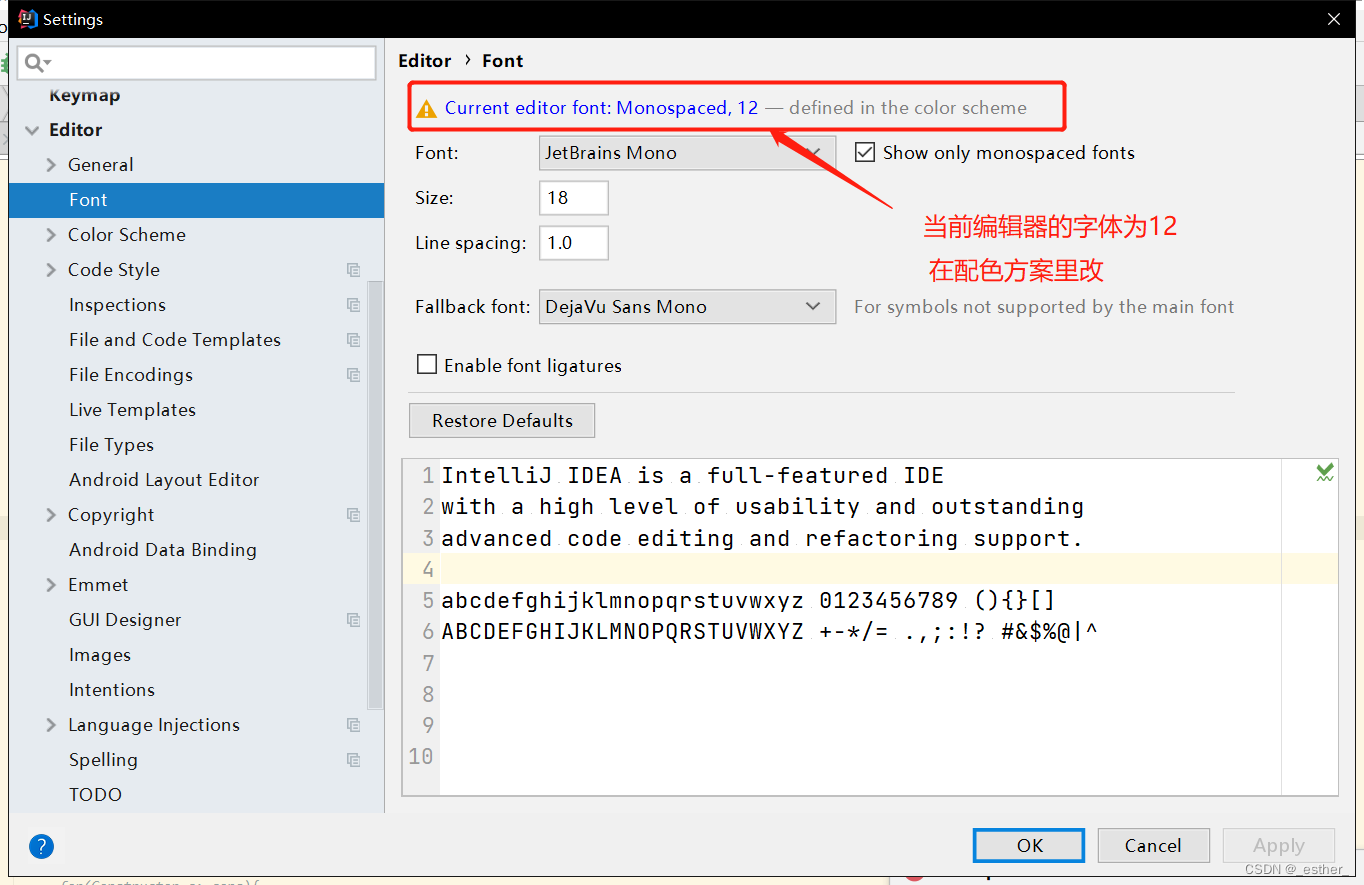Expand the Color Scheme node
The height and width of the screenshot is (885, 1364).
(51, 235)
